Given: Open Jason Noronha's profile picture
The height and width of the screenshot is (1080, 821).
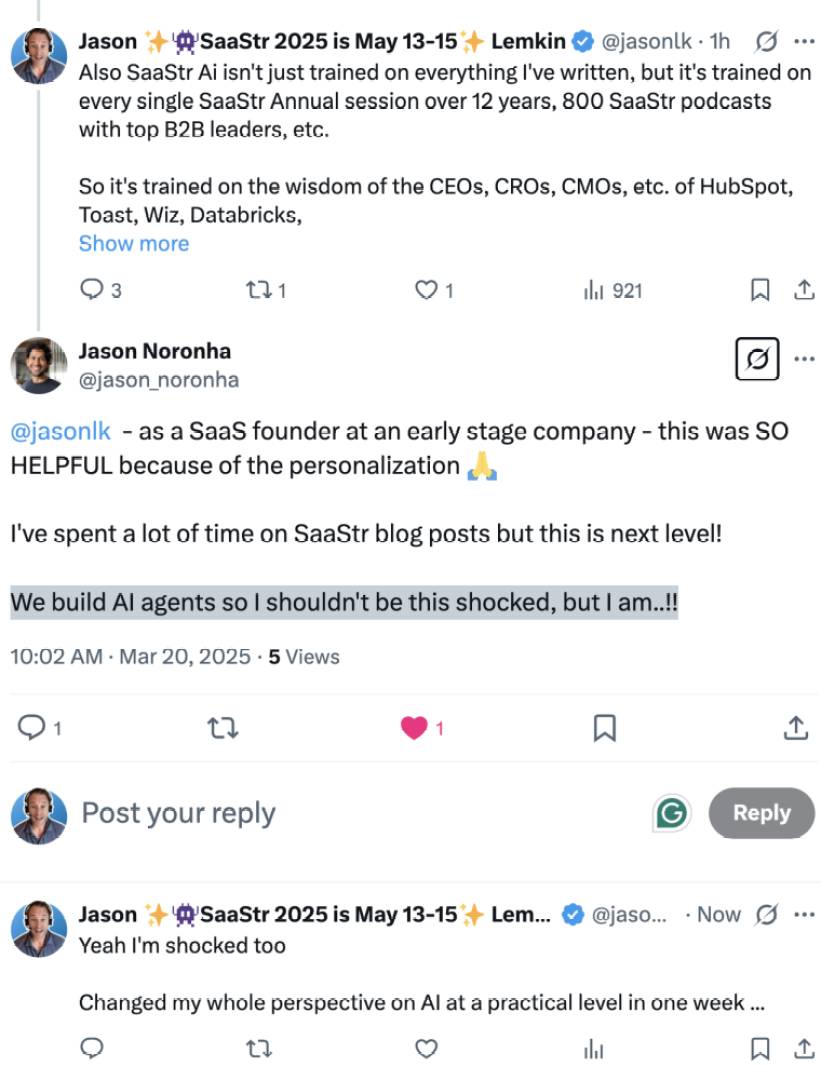Looking at the screenshot, I should pos(38,365).
